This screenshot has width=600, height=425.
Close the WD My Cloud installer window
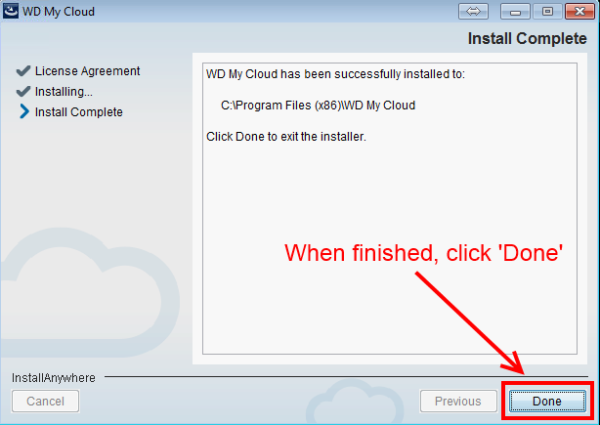tap(580, 11)
